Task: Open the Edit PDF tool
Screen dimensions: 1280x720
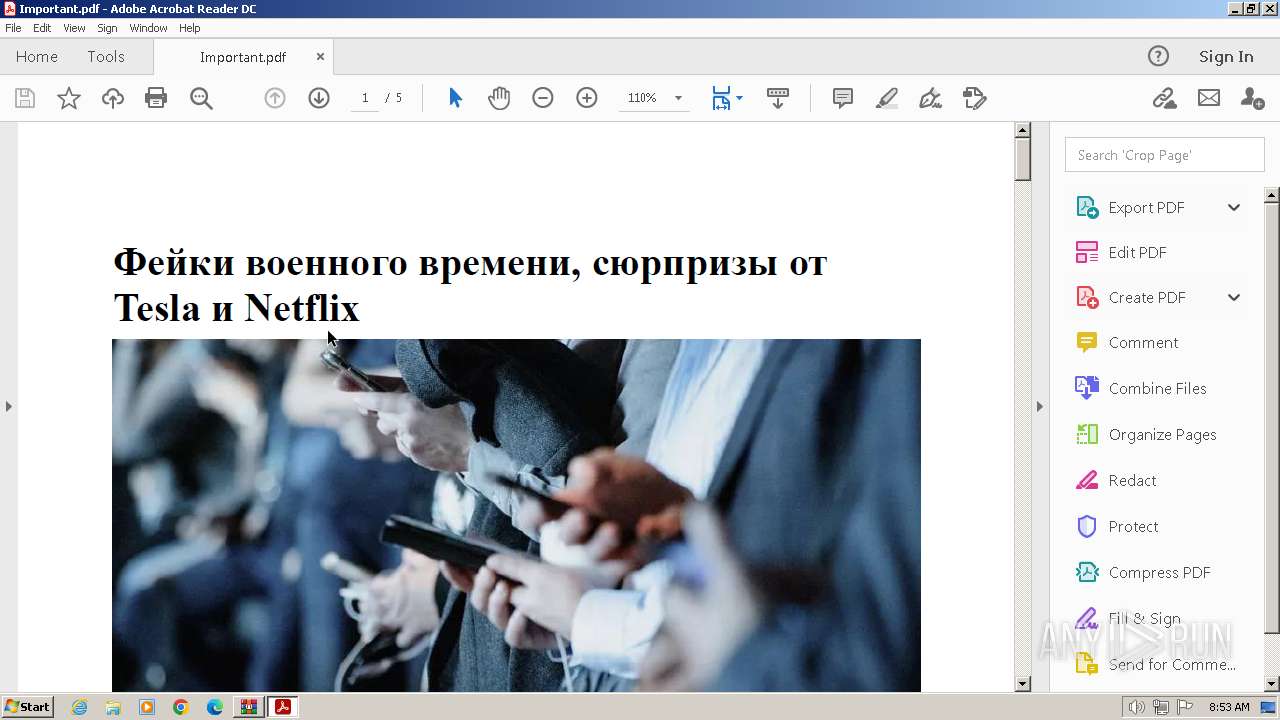Action: 1137,252
